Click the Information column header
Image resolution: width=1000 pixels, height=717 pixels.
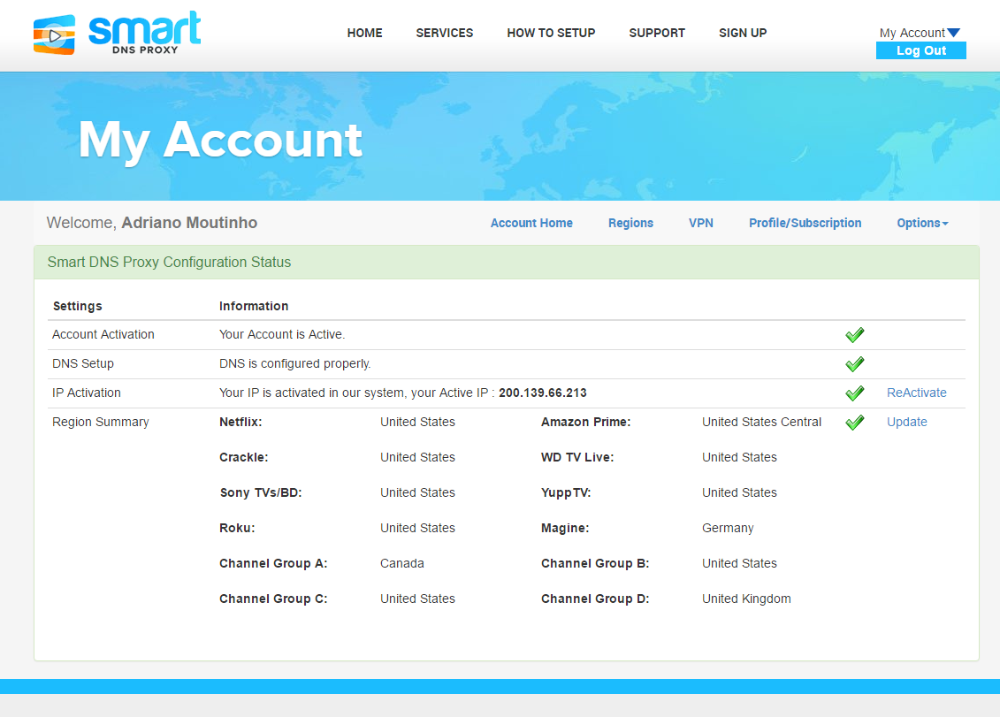tap(254, 306)
